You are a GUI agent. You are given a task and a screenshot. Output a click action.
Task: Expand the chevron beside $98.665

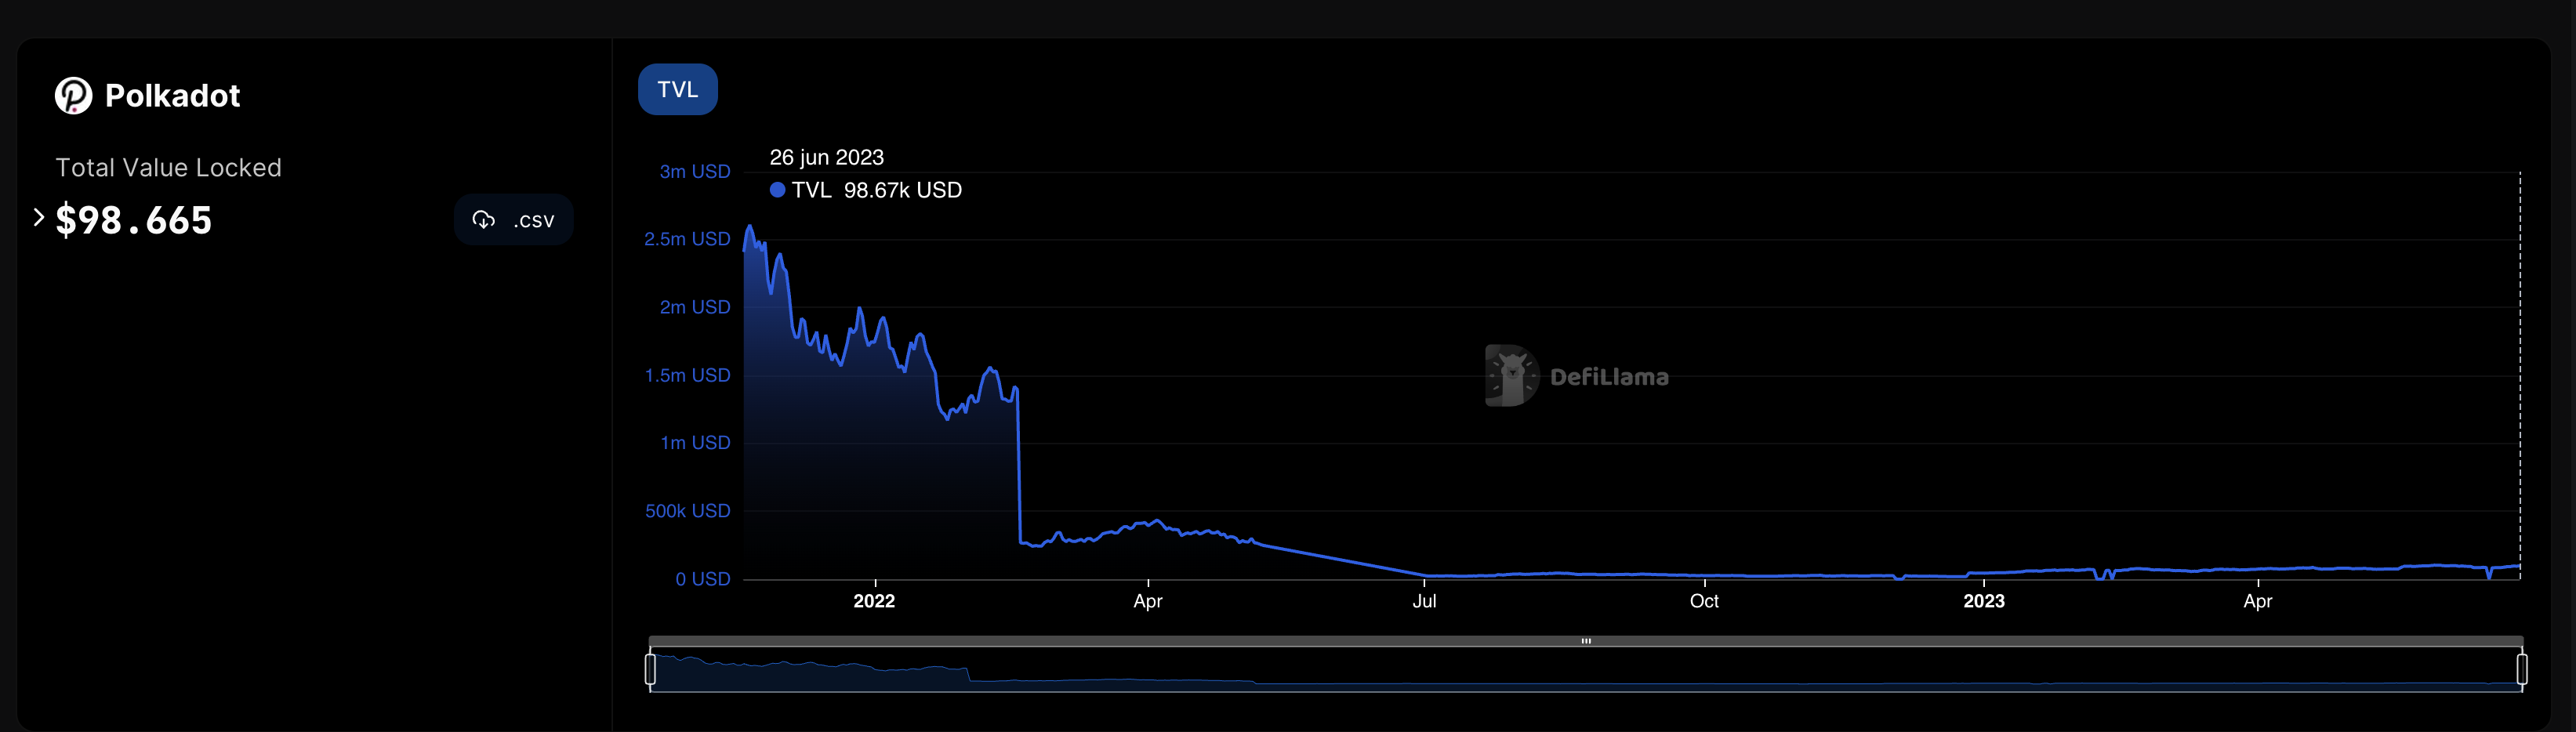click(x=39, y=217)
